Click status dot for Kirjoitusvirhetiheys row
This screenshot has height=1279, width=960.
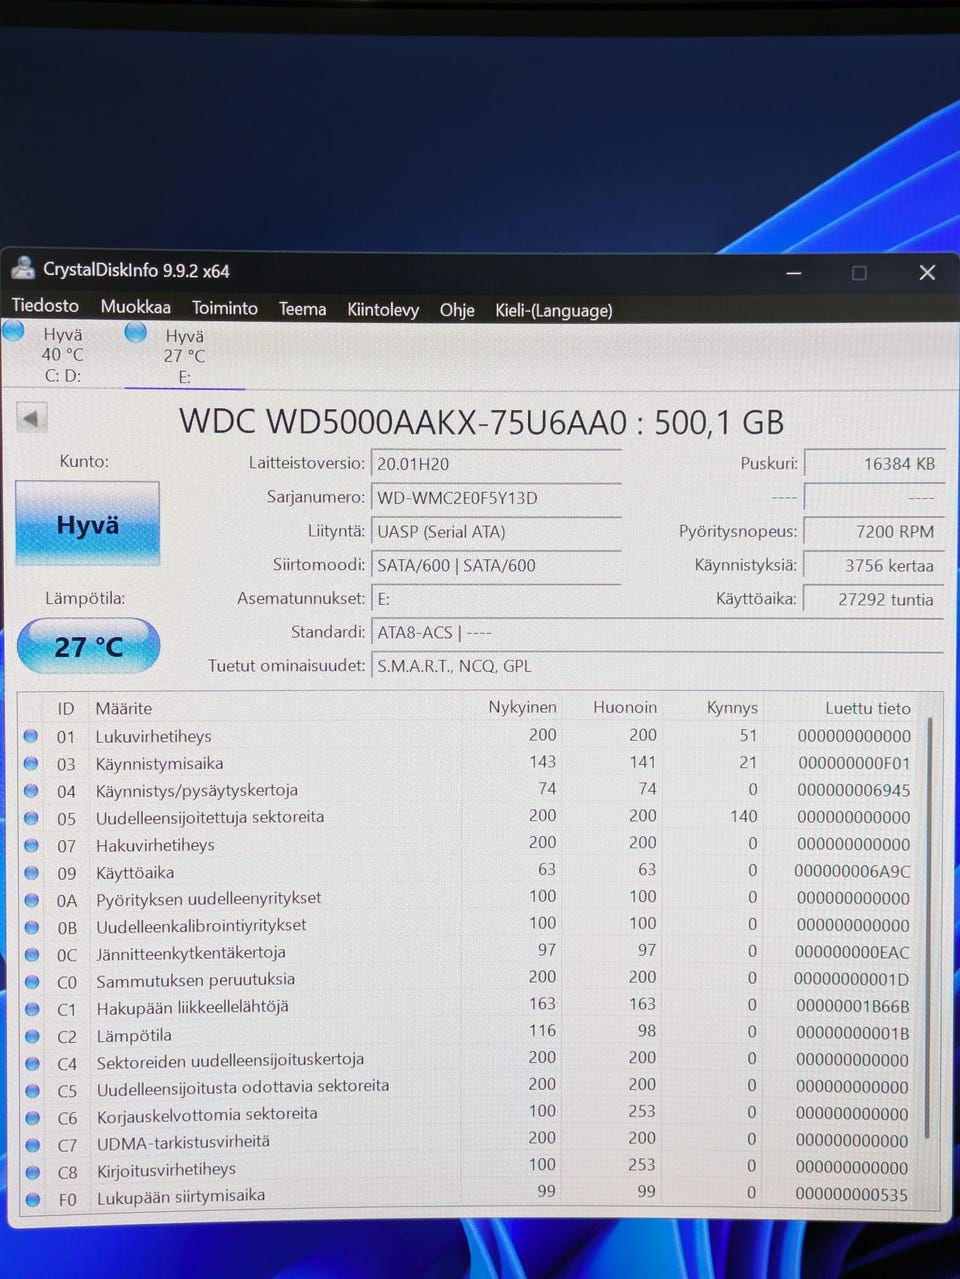click(x=33, y=1171)
